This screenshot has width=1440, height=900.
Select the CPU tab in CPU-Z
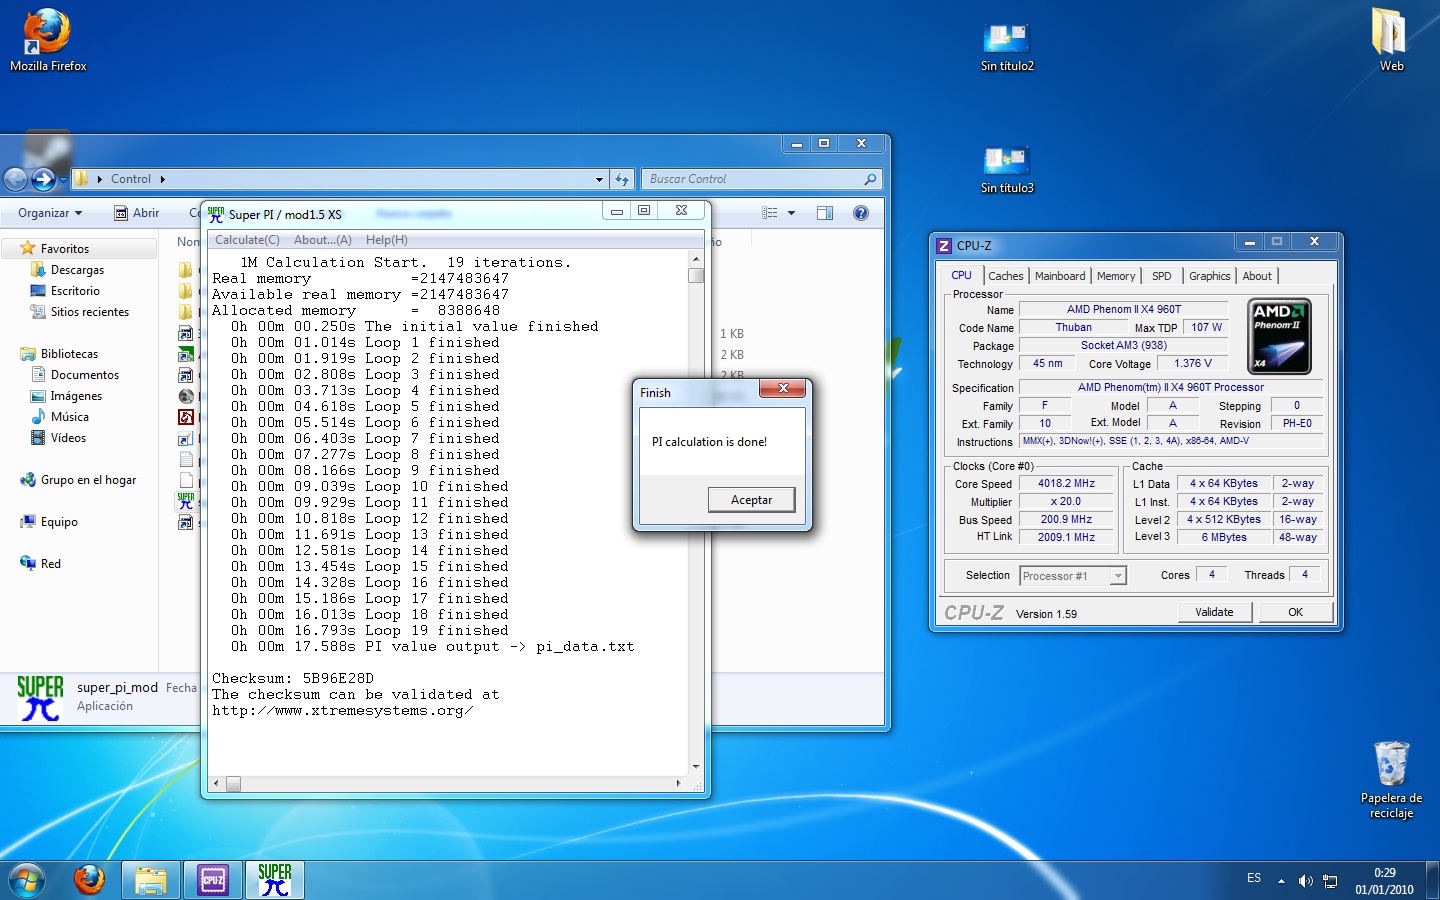pyautogui.click(x=961, y=275)
